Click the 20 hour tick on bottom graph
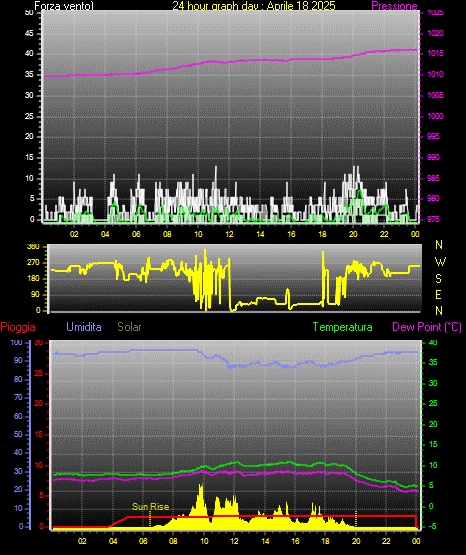Screen dimensions: 466x555 [x=356, y=541]
